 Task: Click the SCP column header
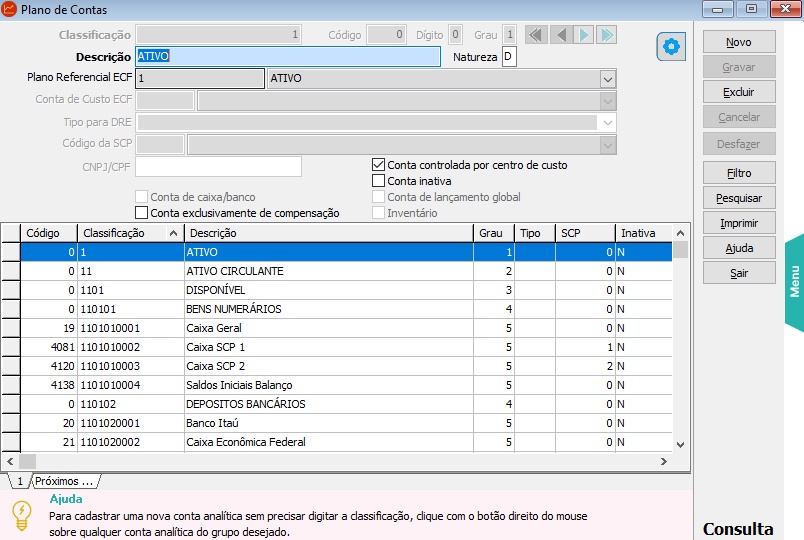coord(585,233)
